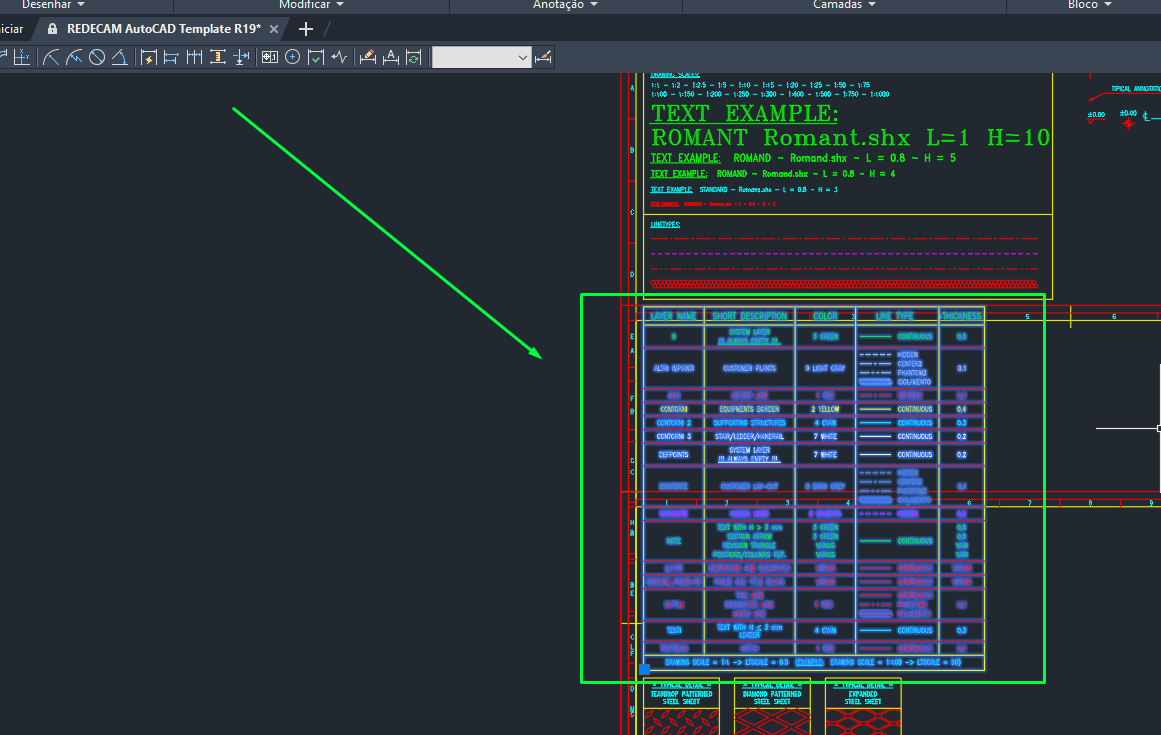Click the Radius dimension tool icon

click(x=51, y=57)
